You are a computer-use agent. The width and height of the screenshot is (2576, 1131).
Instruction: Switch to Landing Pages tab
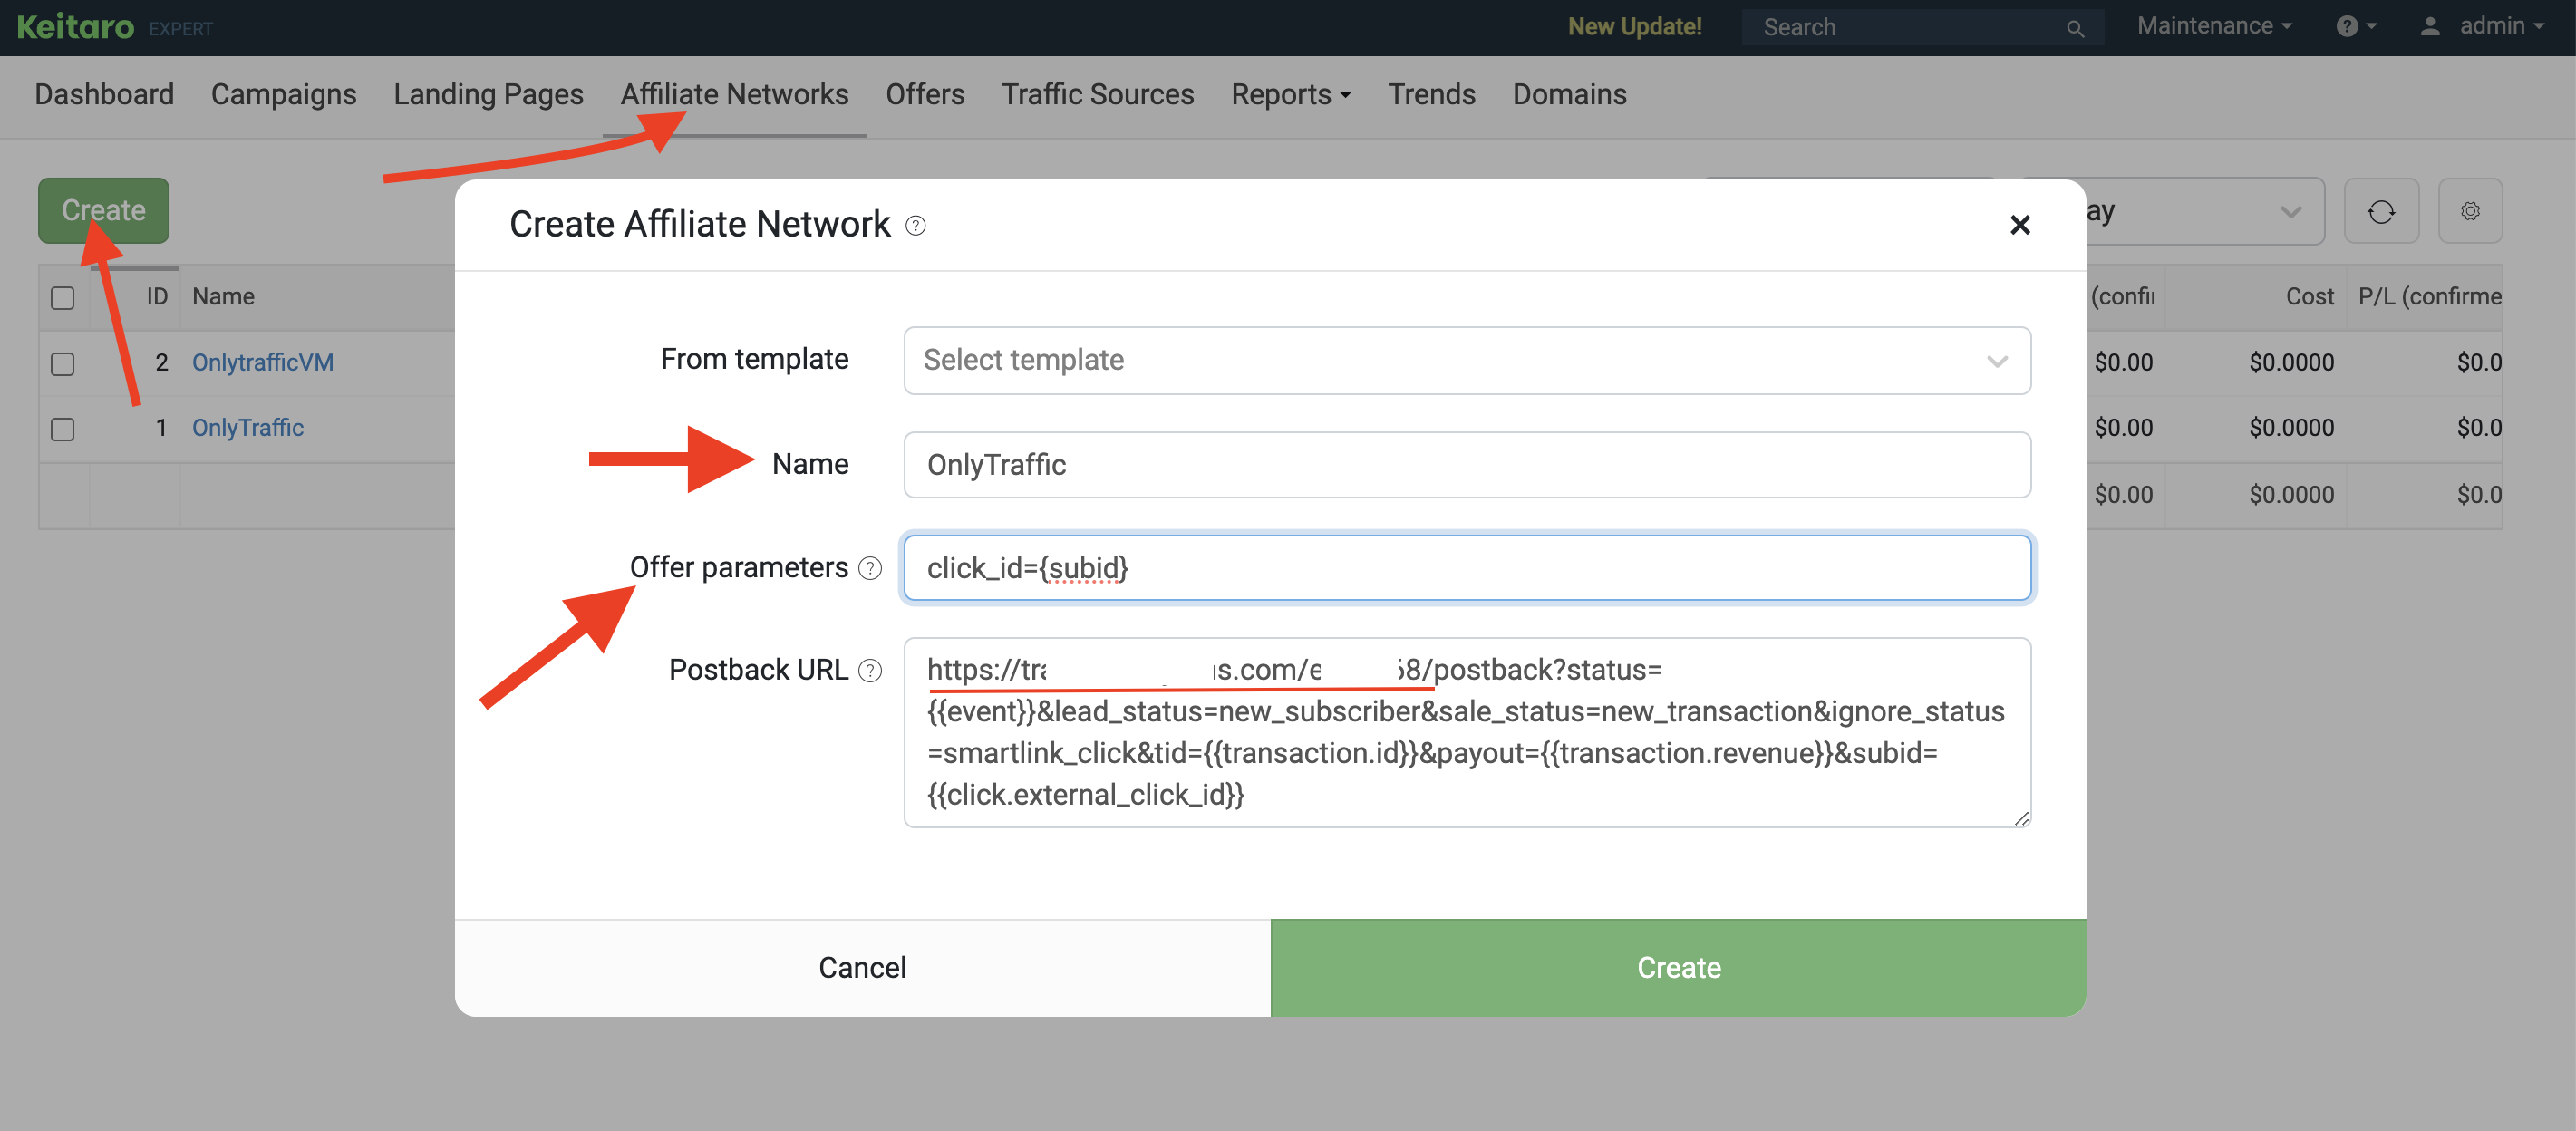click(x=488, y=95)
